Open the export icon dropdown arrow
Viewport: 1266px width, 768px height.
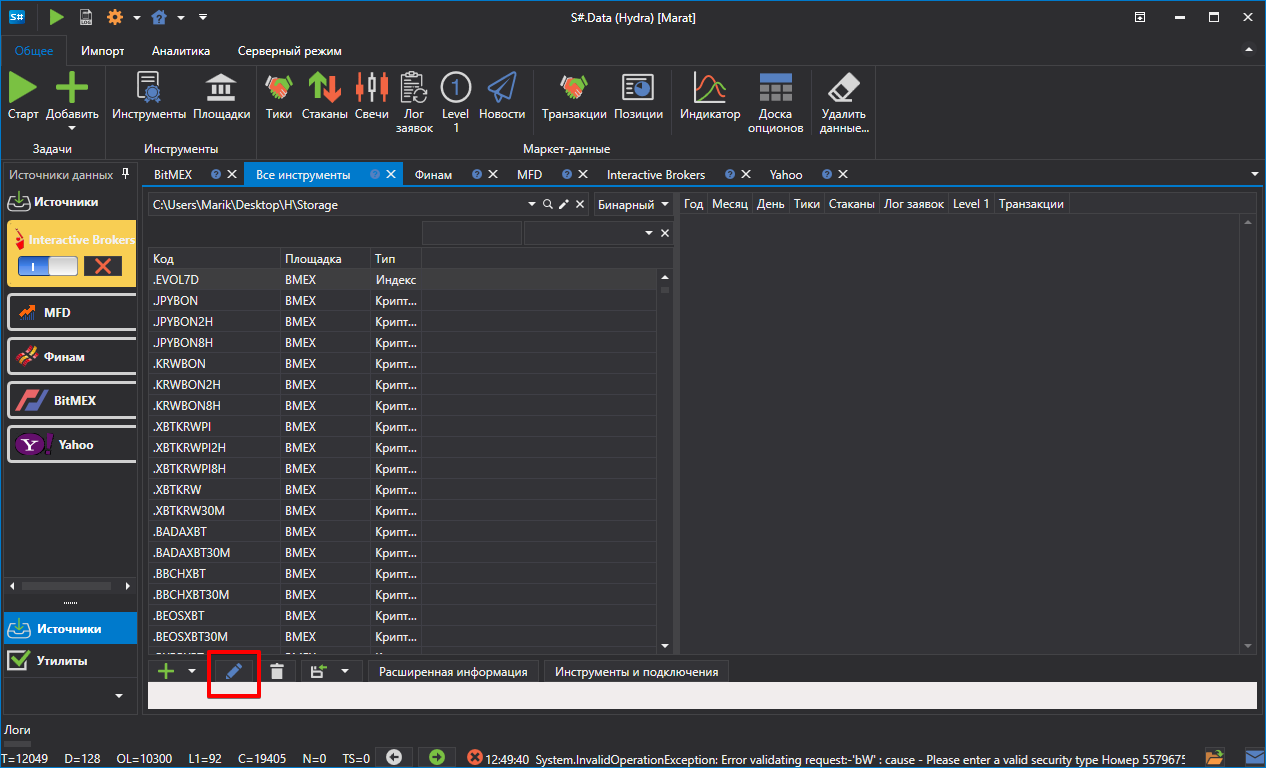[345, 672]
